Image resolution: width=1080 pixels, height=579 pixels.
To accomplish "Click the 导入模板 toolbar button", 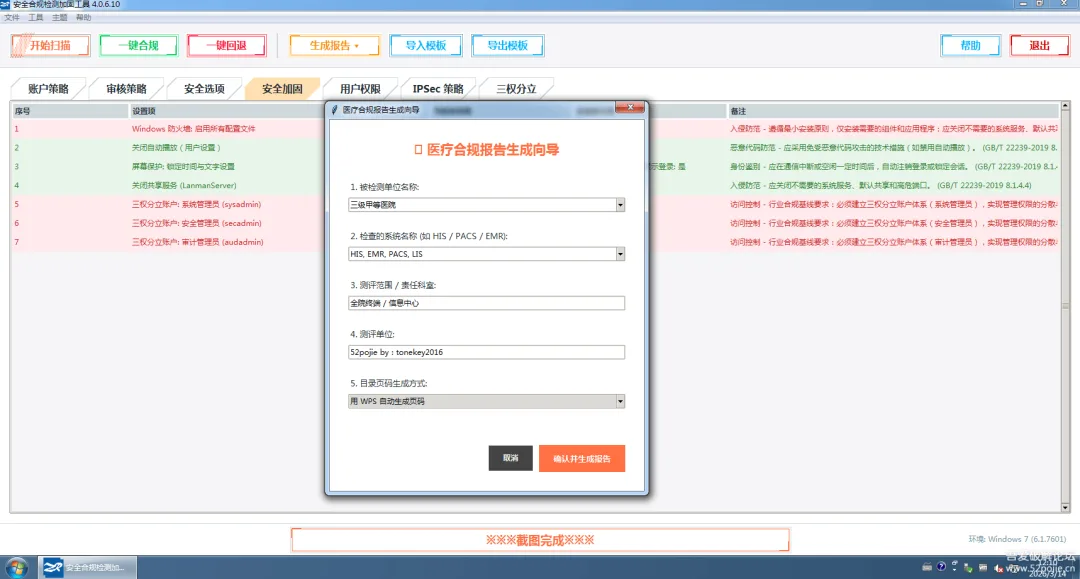I will (x=426, y=45).
